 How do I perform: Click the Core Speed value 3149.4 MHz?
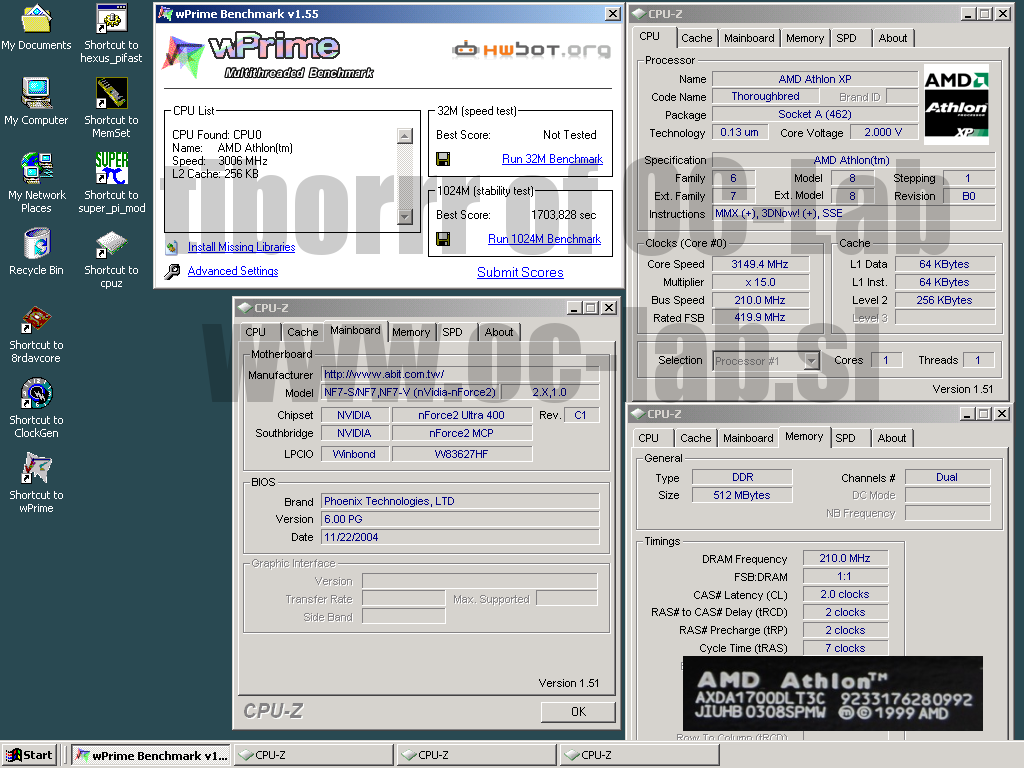click(x=760, y=264)
